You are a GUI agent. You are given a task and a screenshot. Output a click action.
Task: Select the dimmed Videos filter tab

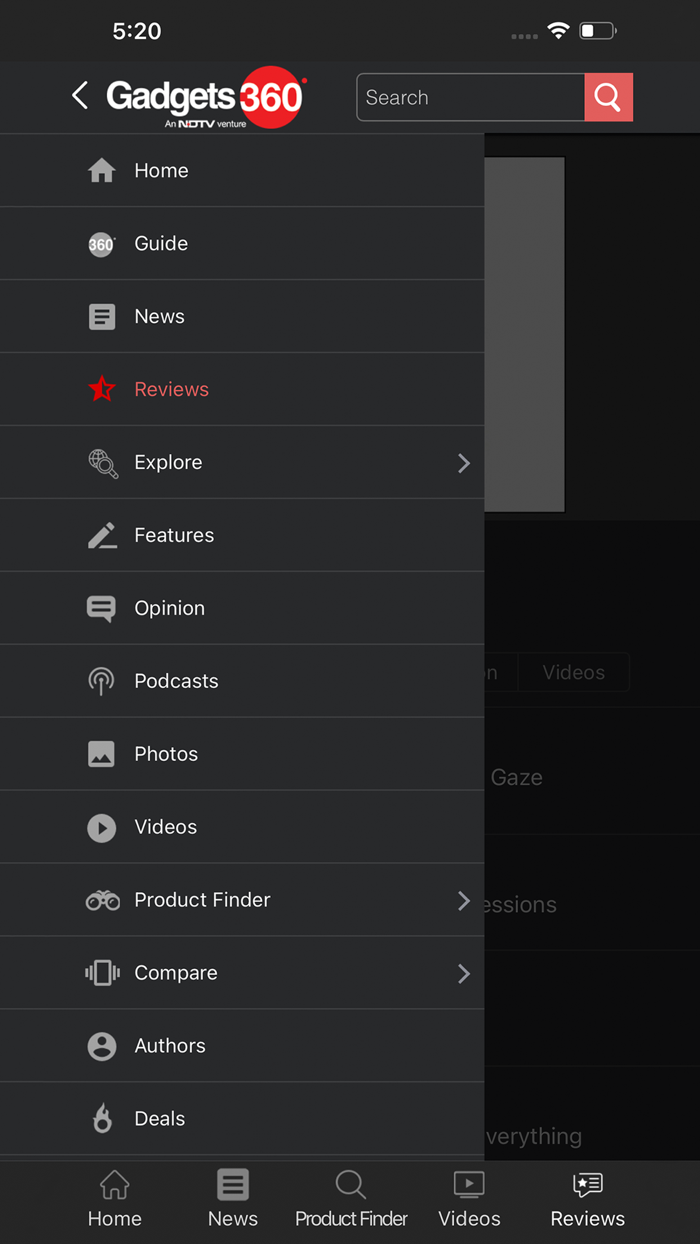click(x=574, y=673)
